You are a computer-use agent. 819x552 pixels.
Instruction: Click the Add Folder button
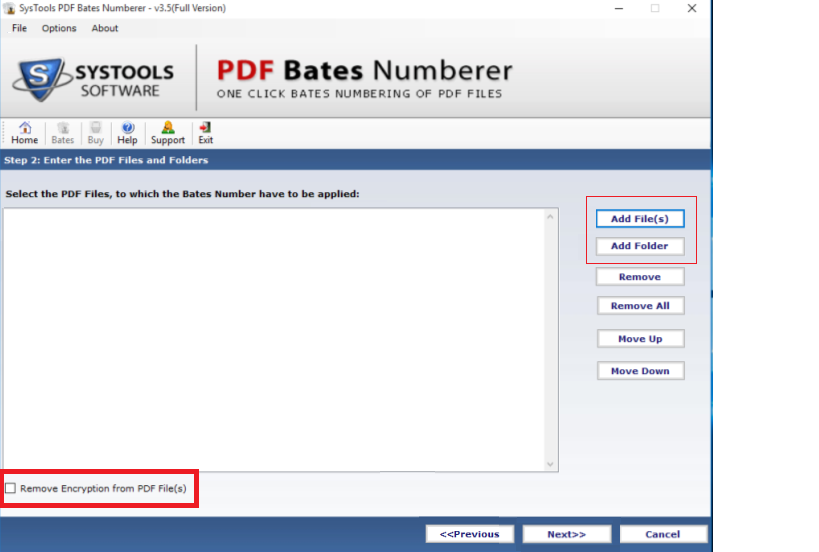[640, 246]
